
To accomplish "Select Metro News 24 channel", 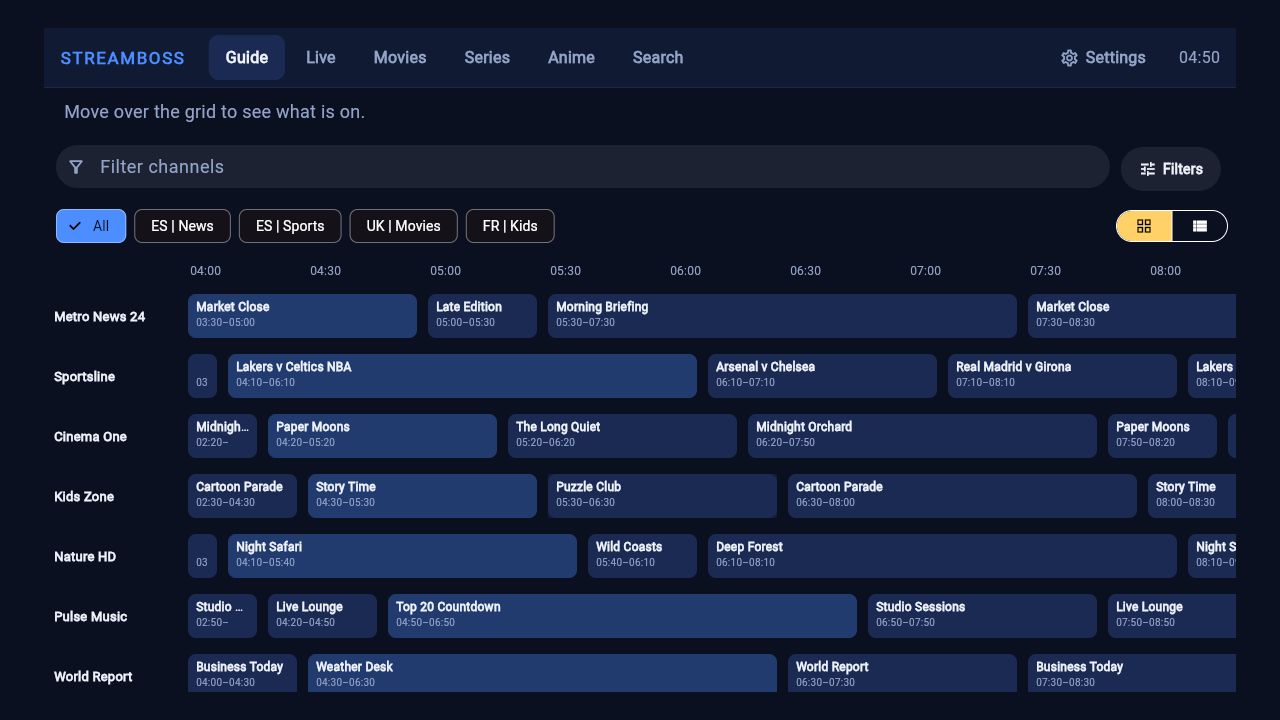I will pyautogui.click(x=100, y=317).
